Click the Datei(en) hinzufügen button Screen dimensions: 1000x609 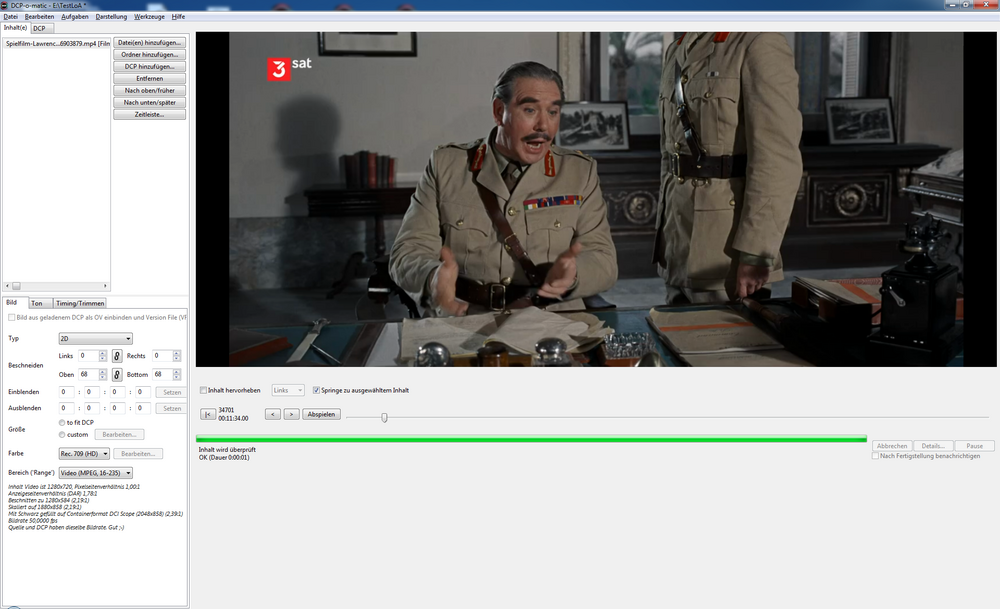click(150, 43)
